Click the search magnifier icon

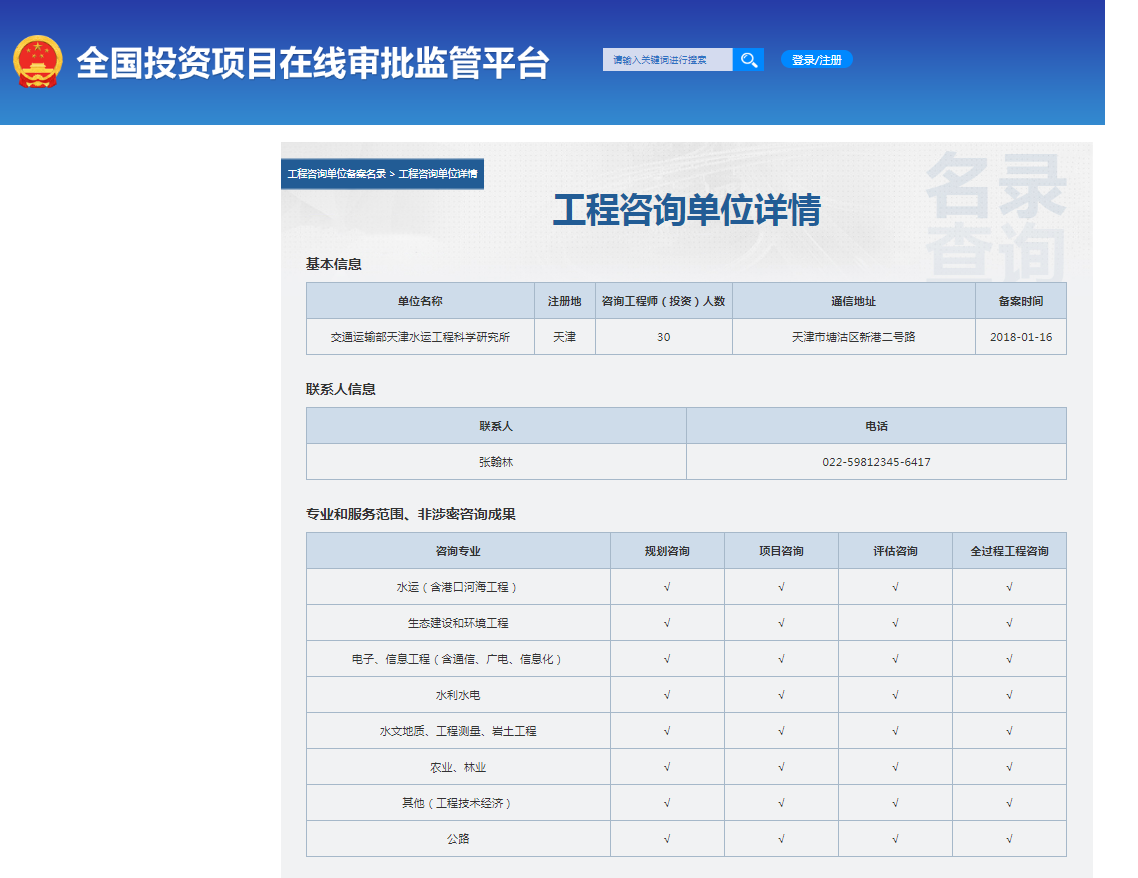point(748,59)
